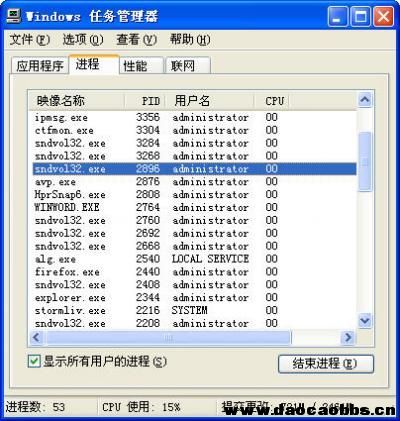400x421 pixels.
Task: Select the WINWORD.EXE process row
Action: click(x=195, y=207)
